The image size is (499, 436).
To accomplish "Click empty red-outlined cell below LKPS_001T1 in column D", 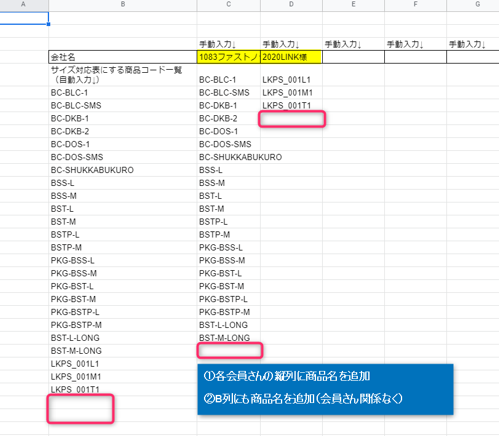I will pyautogui.click(x=292, y=119).
